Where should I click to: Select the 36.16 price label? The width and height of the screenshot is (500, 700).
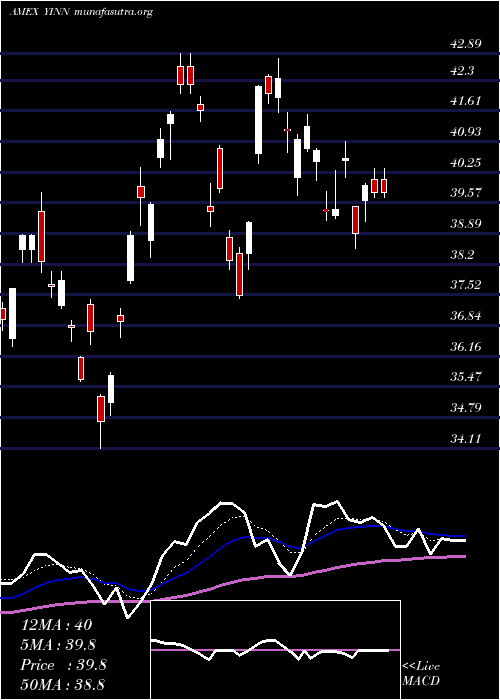click(466, 347)
